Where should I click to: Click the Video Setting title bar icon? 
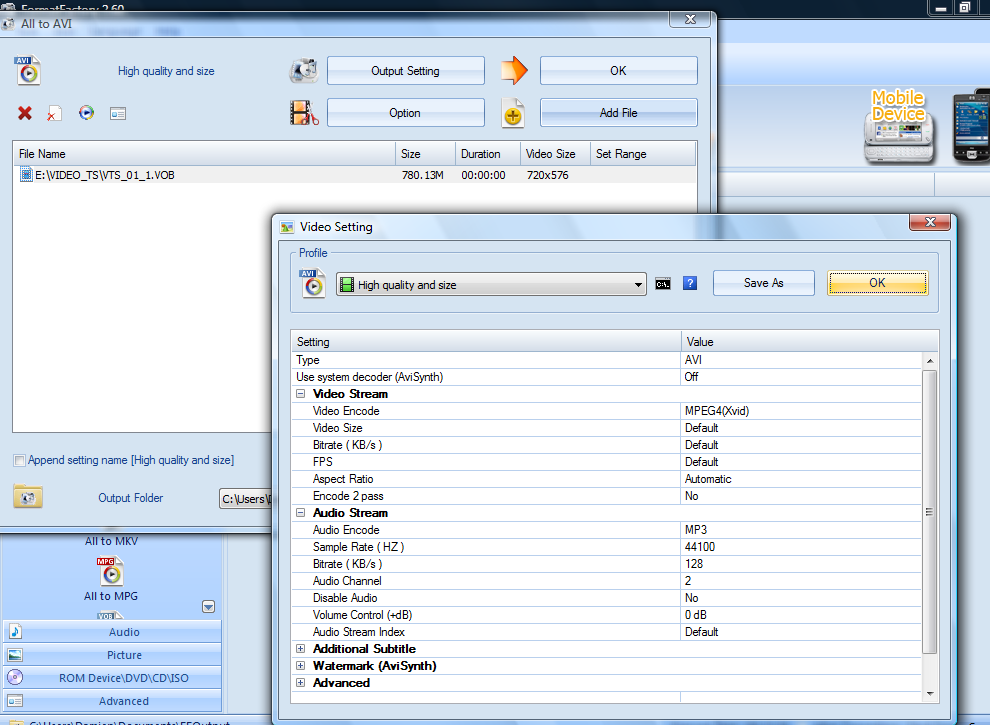(x=287, y=227)
